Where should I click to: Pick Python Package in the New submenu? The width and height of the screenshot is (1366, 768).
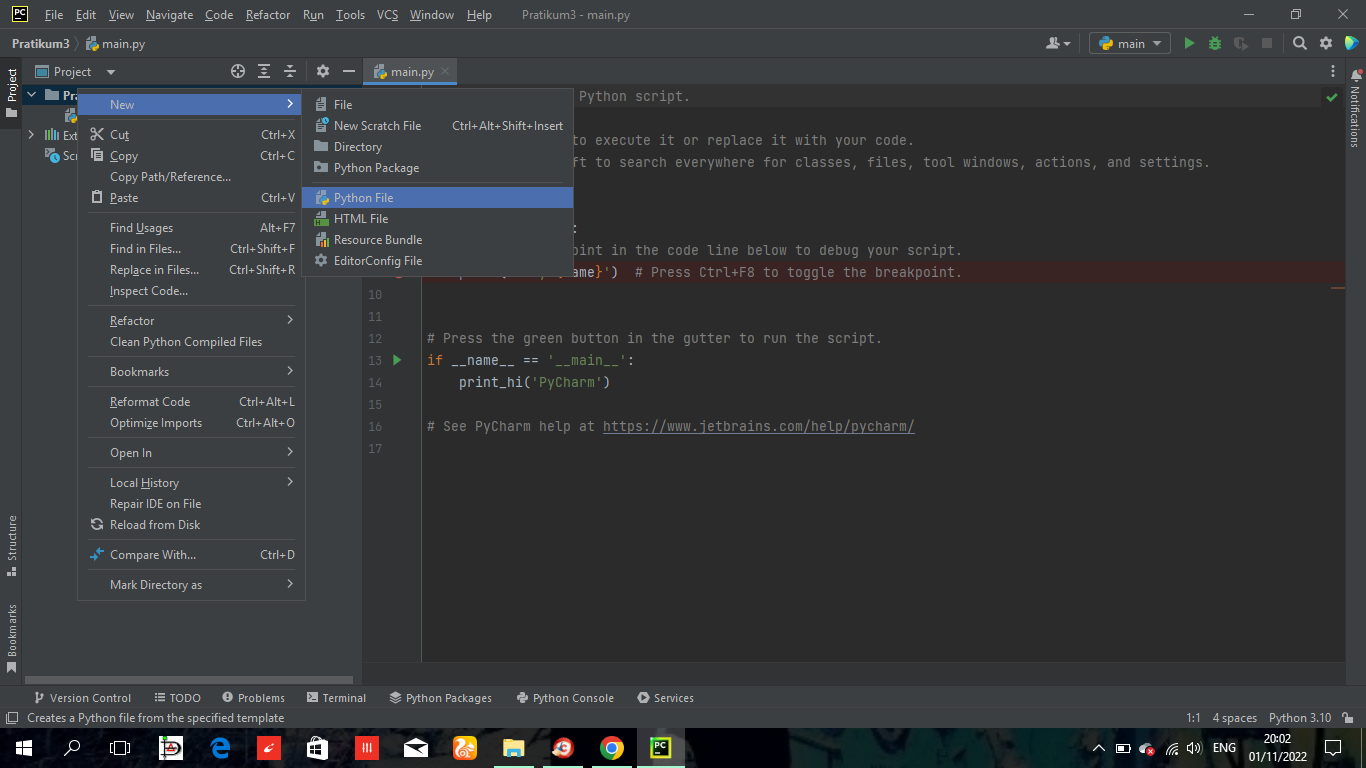click(438, 167)
